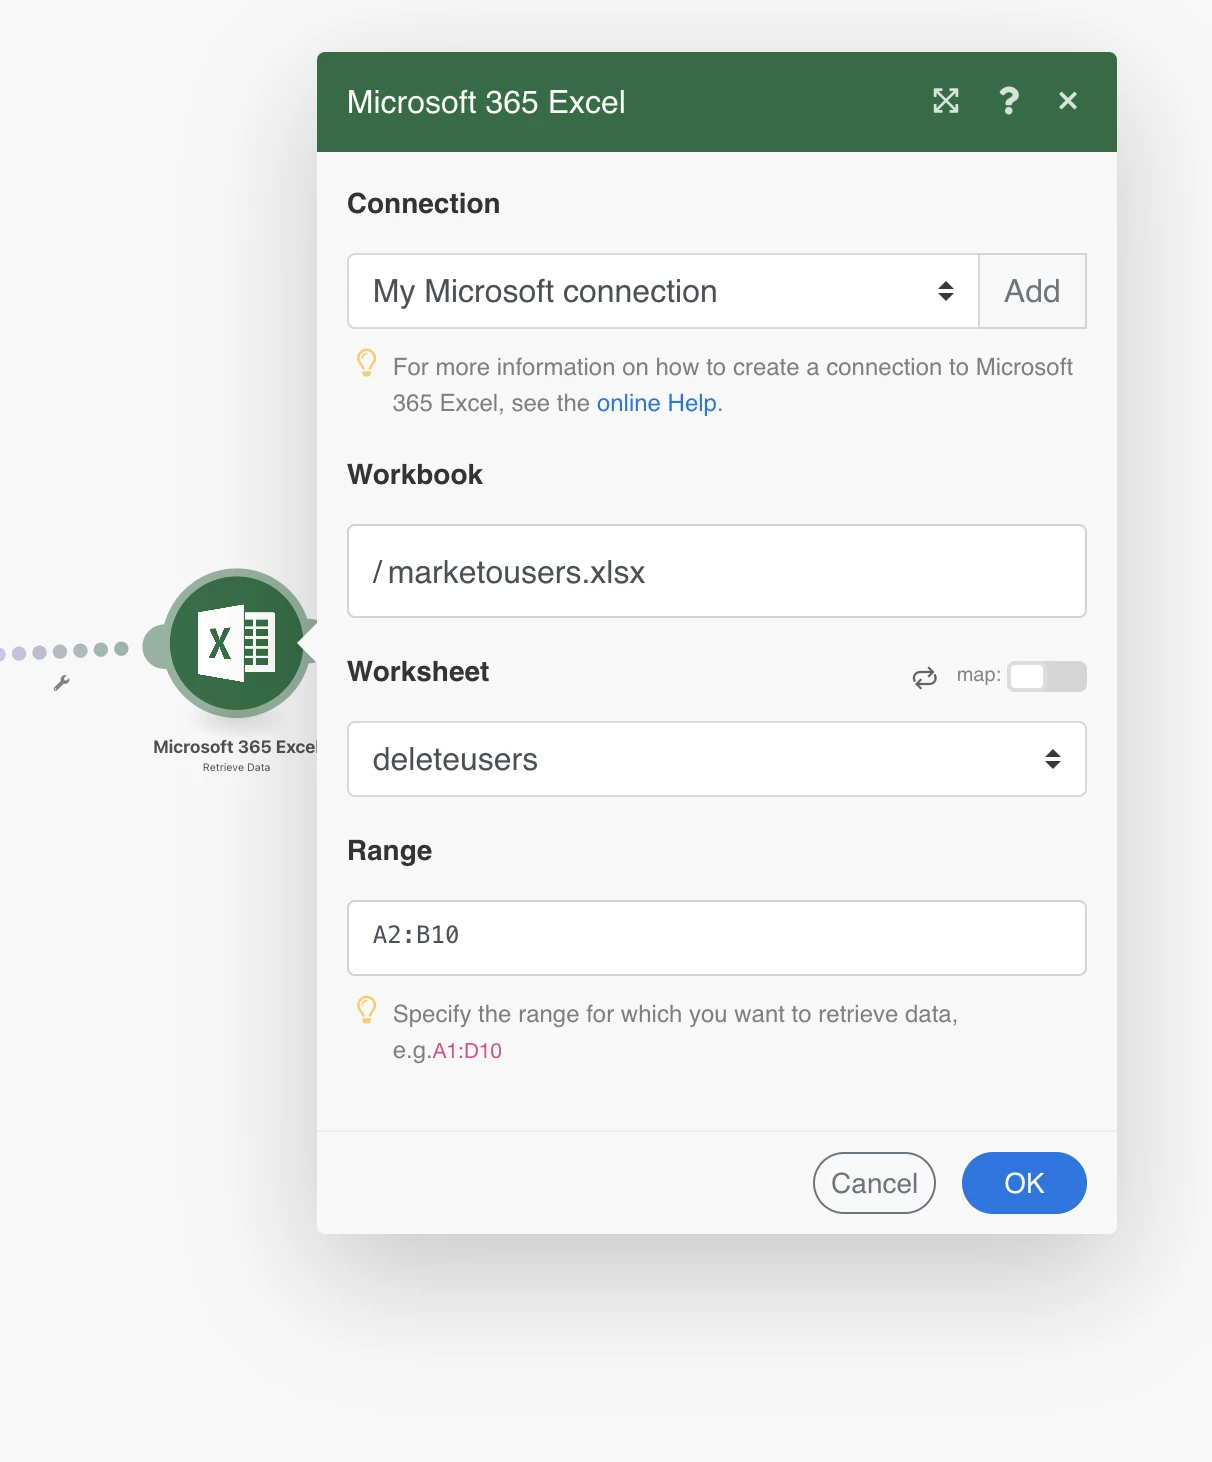The height and width of the screenshot is (1462, 1212).
Task: Click the Connection section heading
Action: (x=424, y=204)
